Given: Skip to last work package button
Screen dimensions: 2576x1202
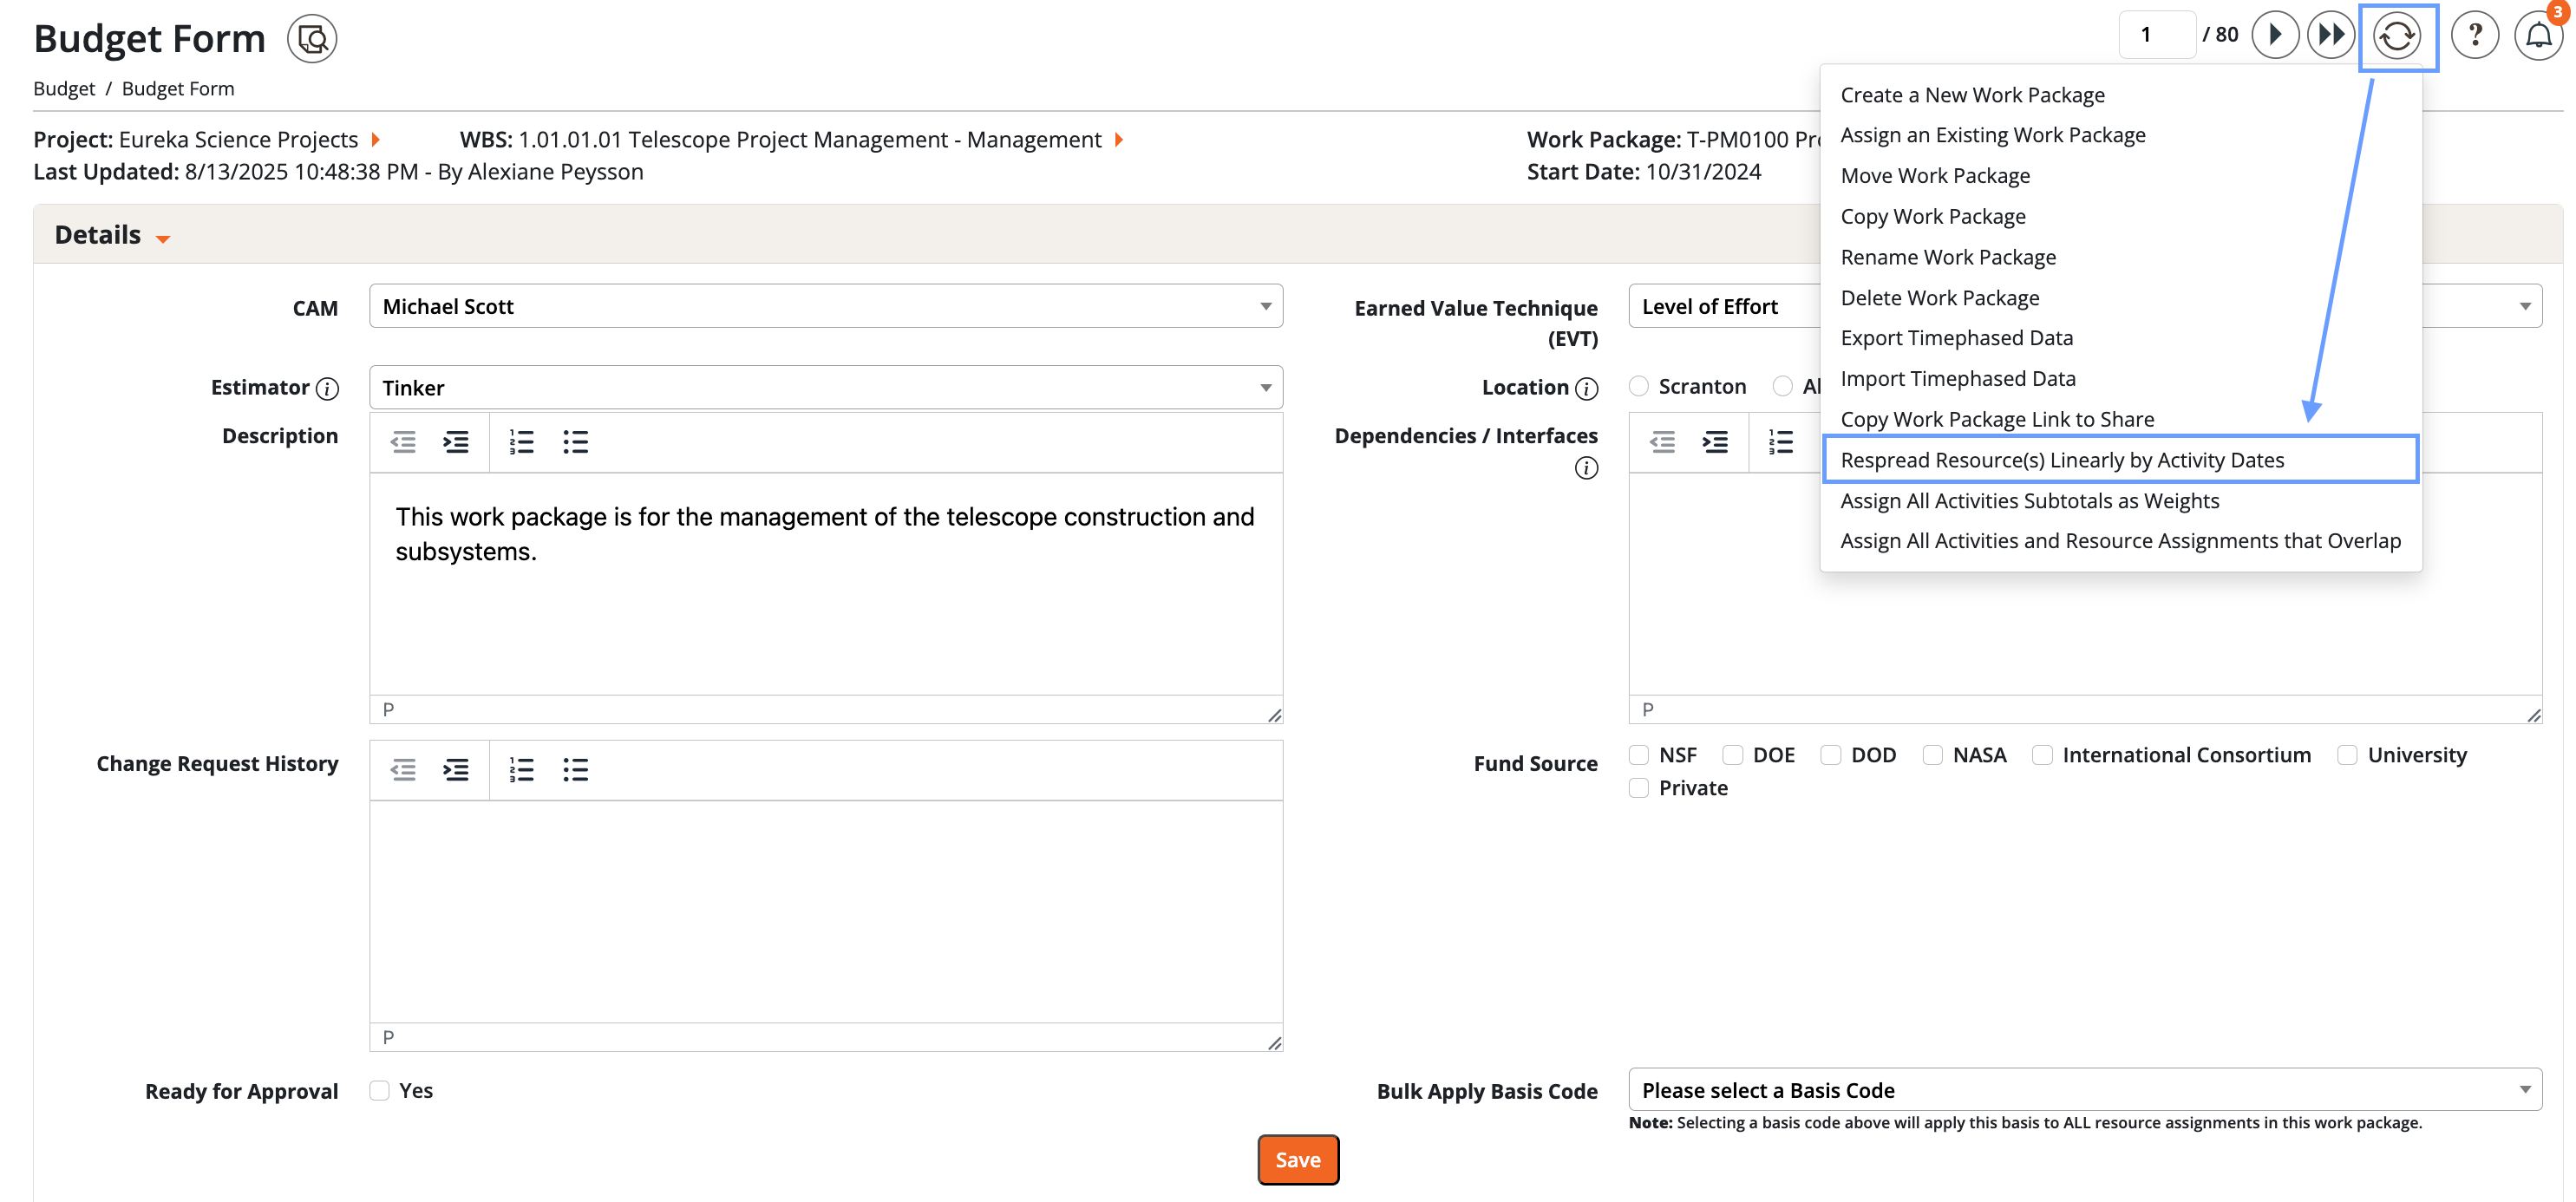Looking at the screenshot, I should (2331, 35).
